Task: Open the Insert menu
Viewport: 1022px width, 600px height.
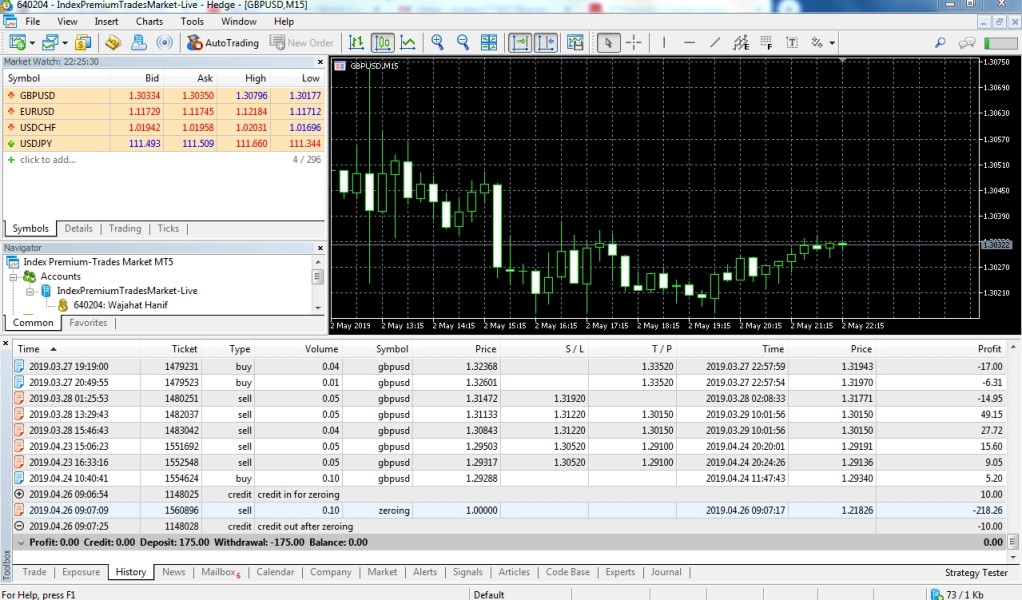Action: click(106, 21)
